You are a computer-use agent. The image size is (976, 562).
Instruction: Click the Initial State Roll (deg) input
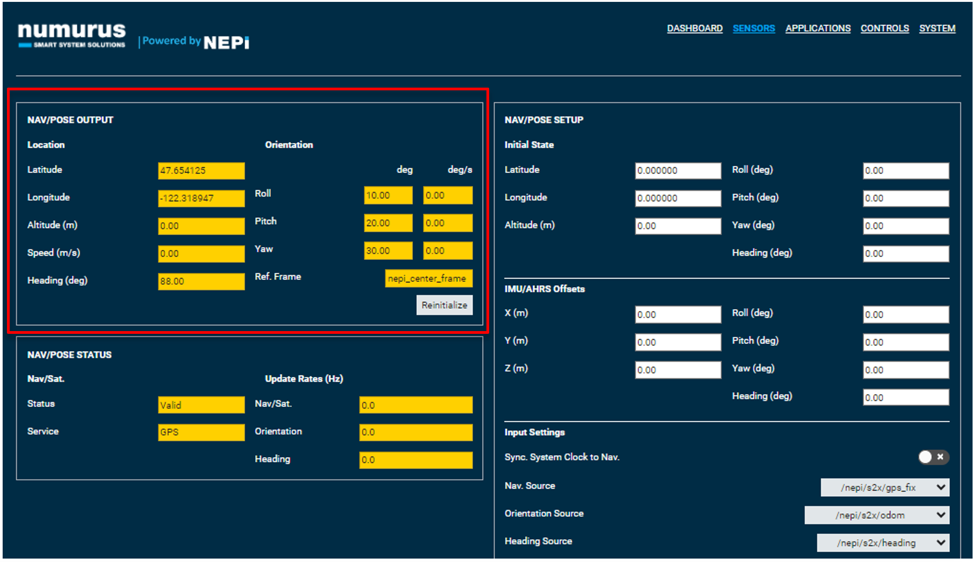pyautogui.click(x=906, y=171)
